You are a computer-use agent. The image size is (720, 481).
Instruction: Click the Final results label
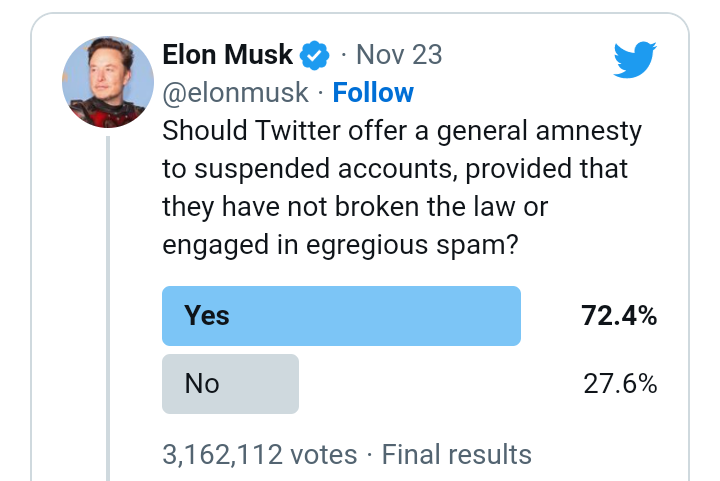[x=457, y=455]
